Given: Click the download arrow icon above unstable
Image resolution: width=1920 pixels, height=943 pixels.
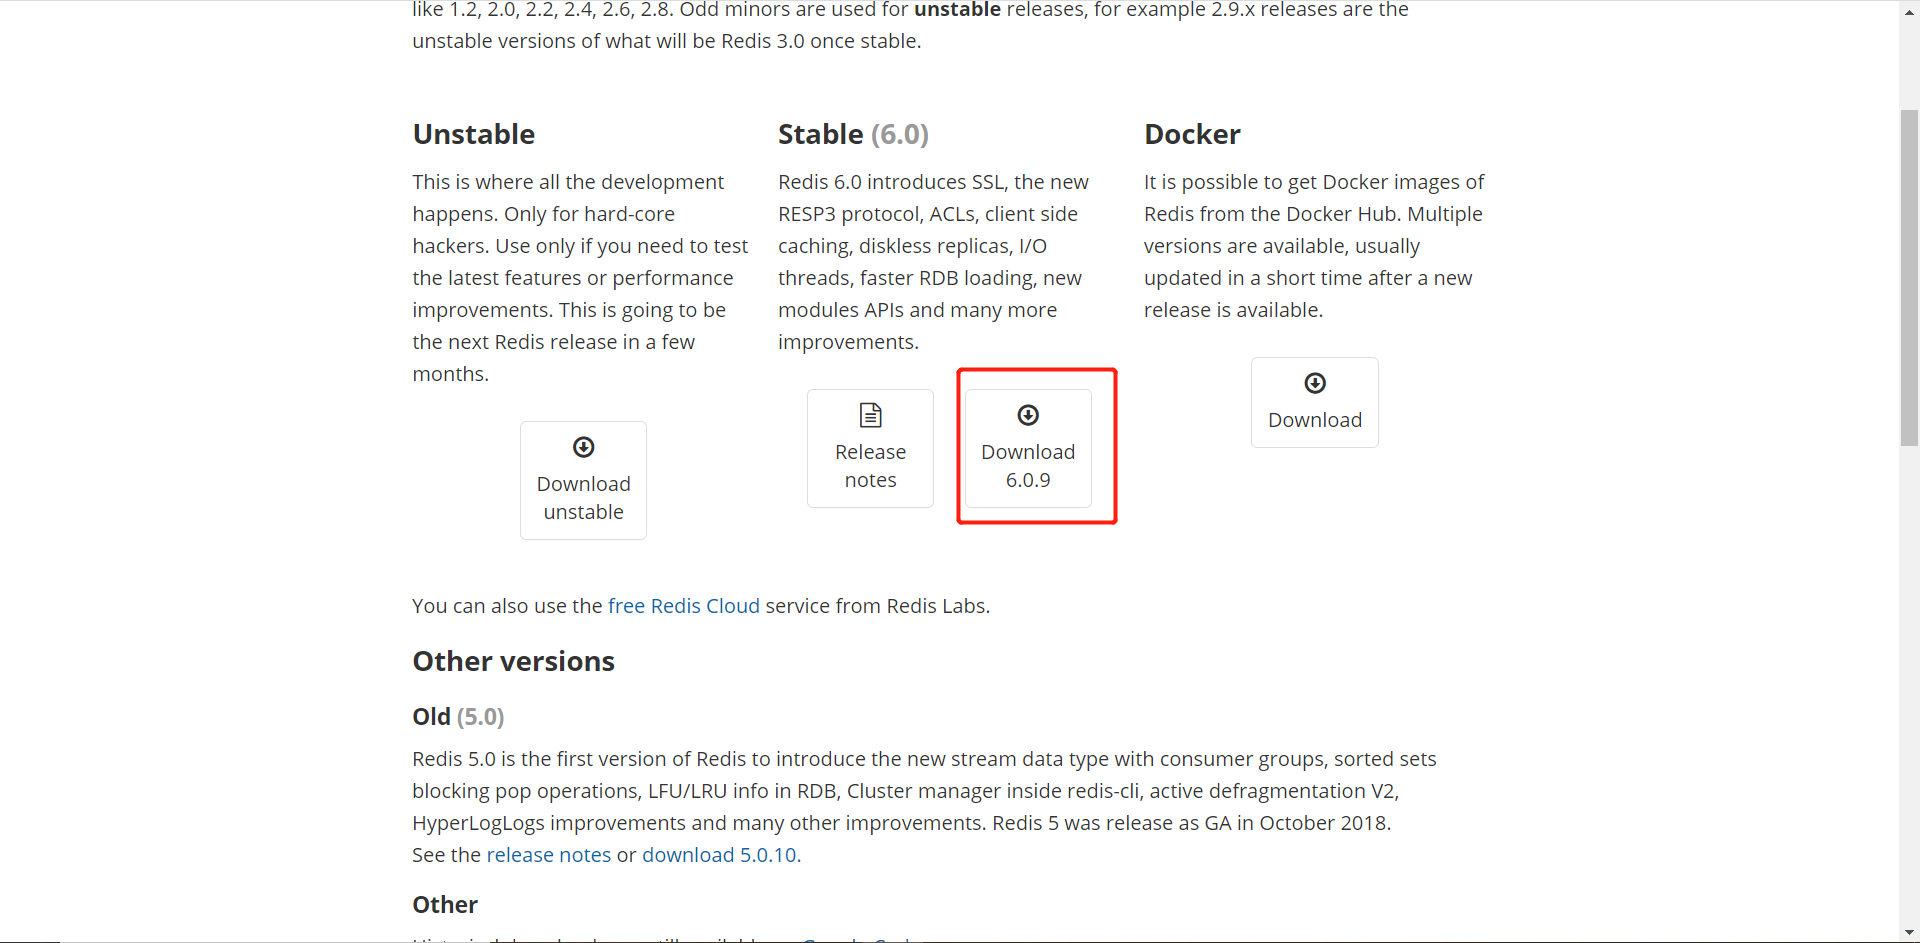Looking at the screenshot, I should (584, 447).
